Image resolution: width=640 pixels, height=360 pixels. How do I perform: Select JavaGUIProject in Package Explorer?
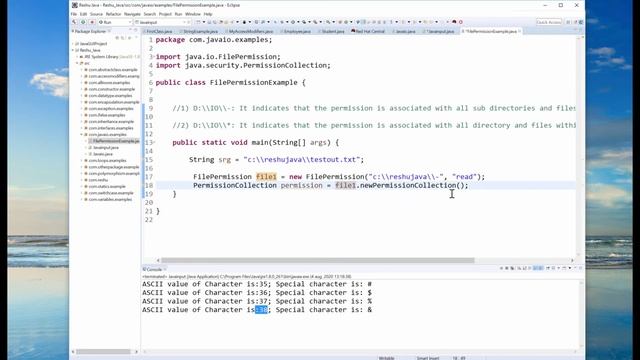93,44
